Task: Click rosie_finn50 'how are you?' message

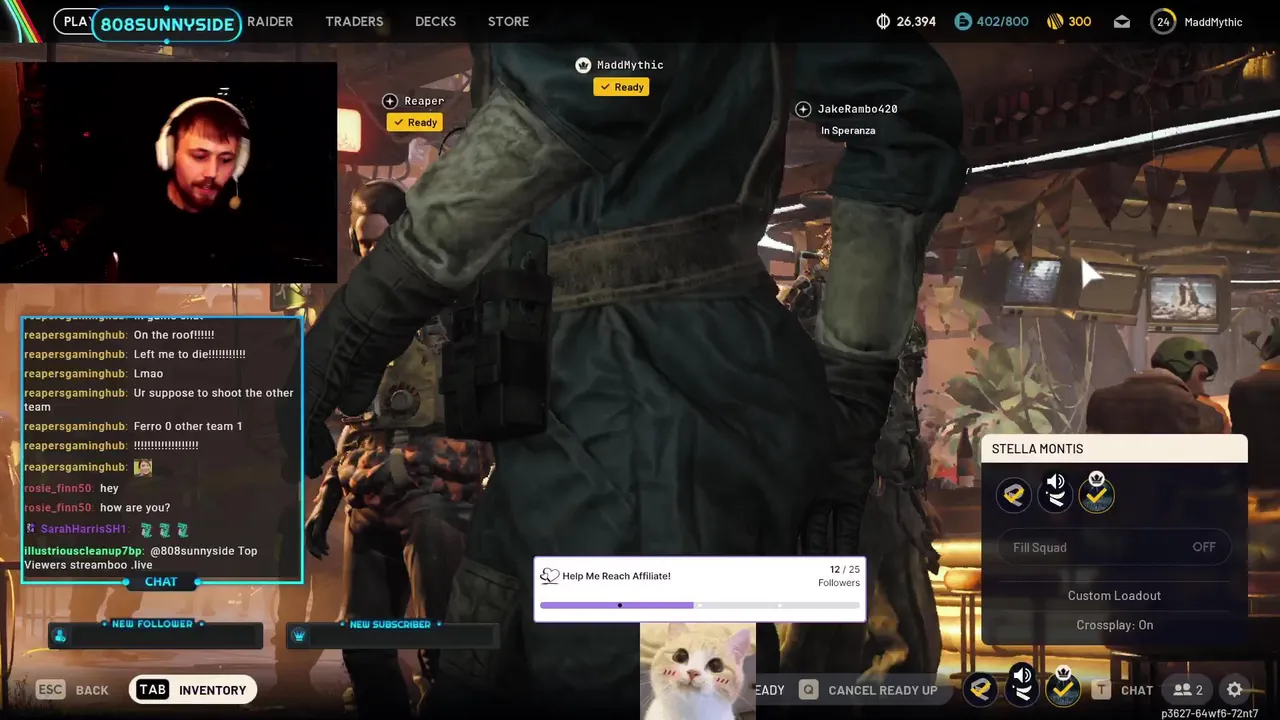Action: point(135,508)
